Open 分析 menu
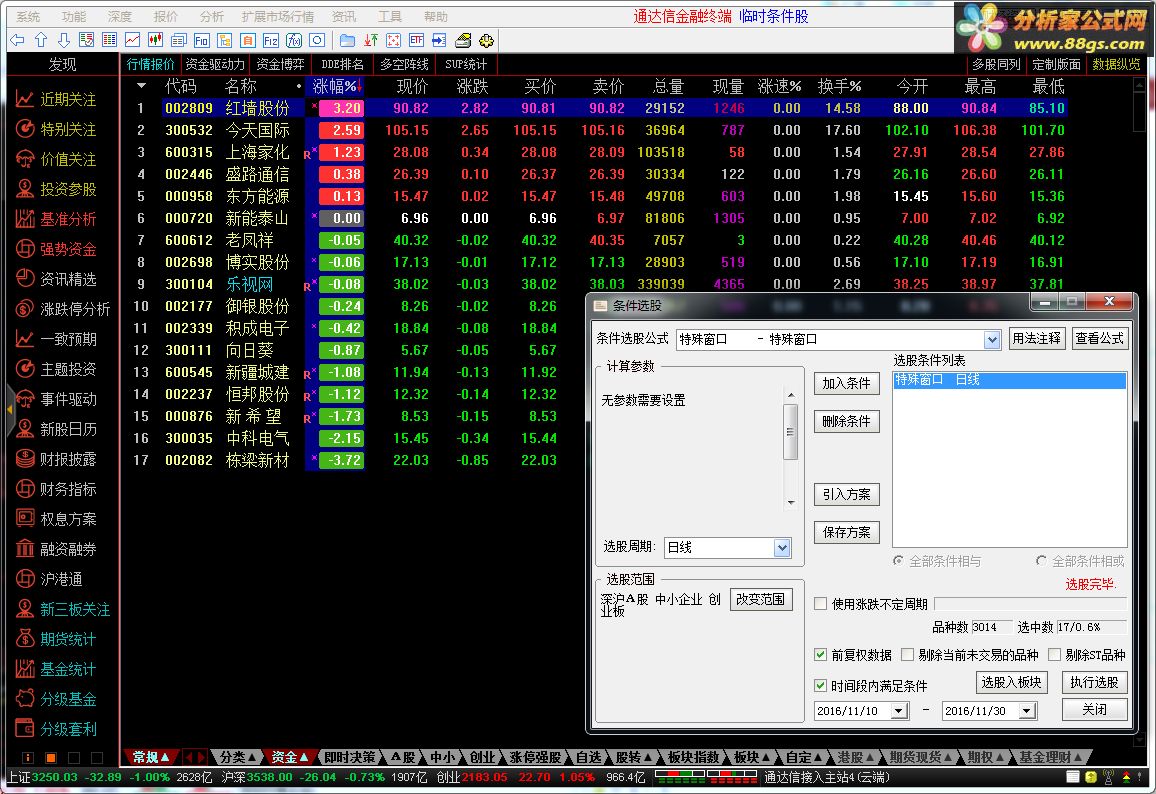Screen dimensions: 1156x794 pos(212,16)
